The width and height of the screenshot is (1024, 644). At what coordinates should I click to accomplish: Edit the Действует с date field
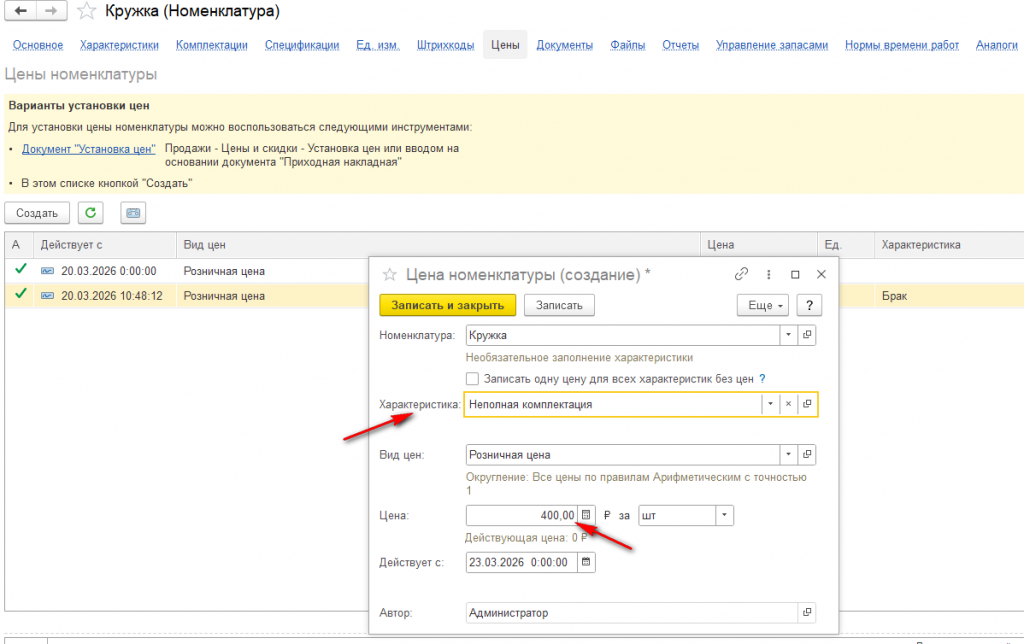click(522, 562)
